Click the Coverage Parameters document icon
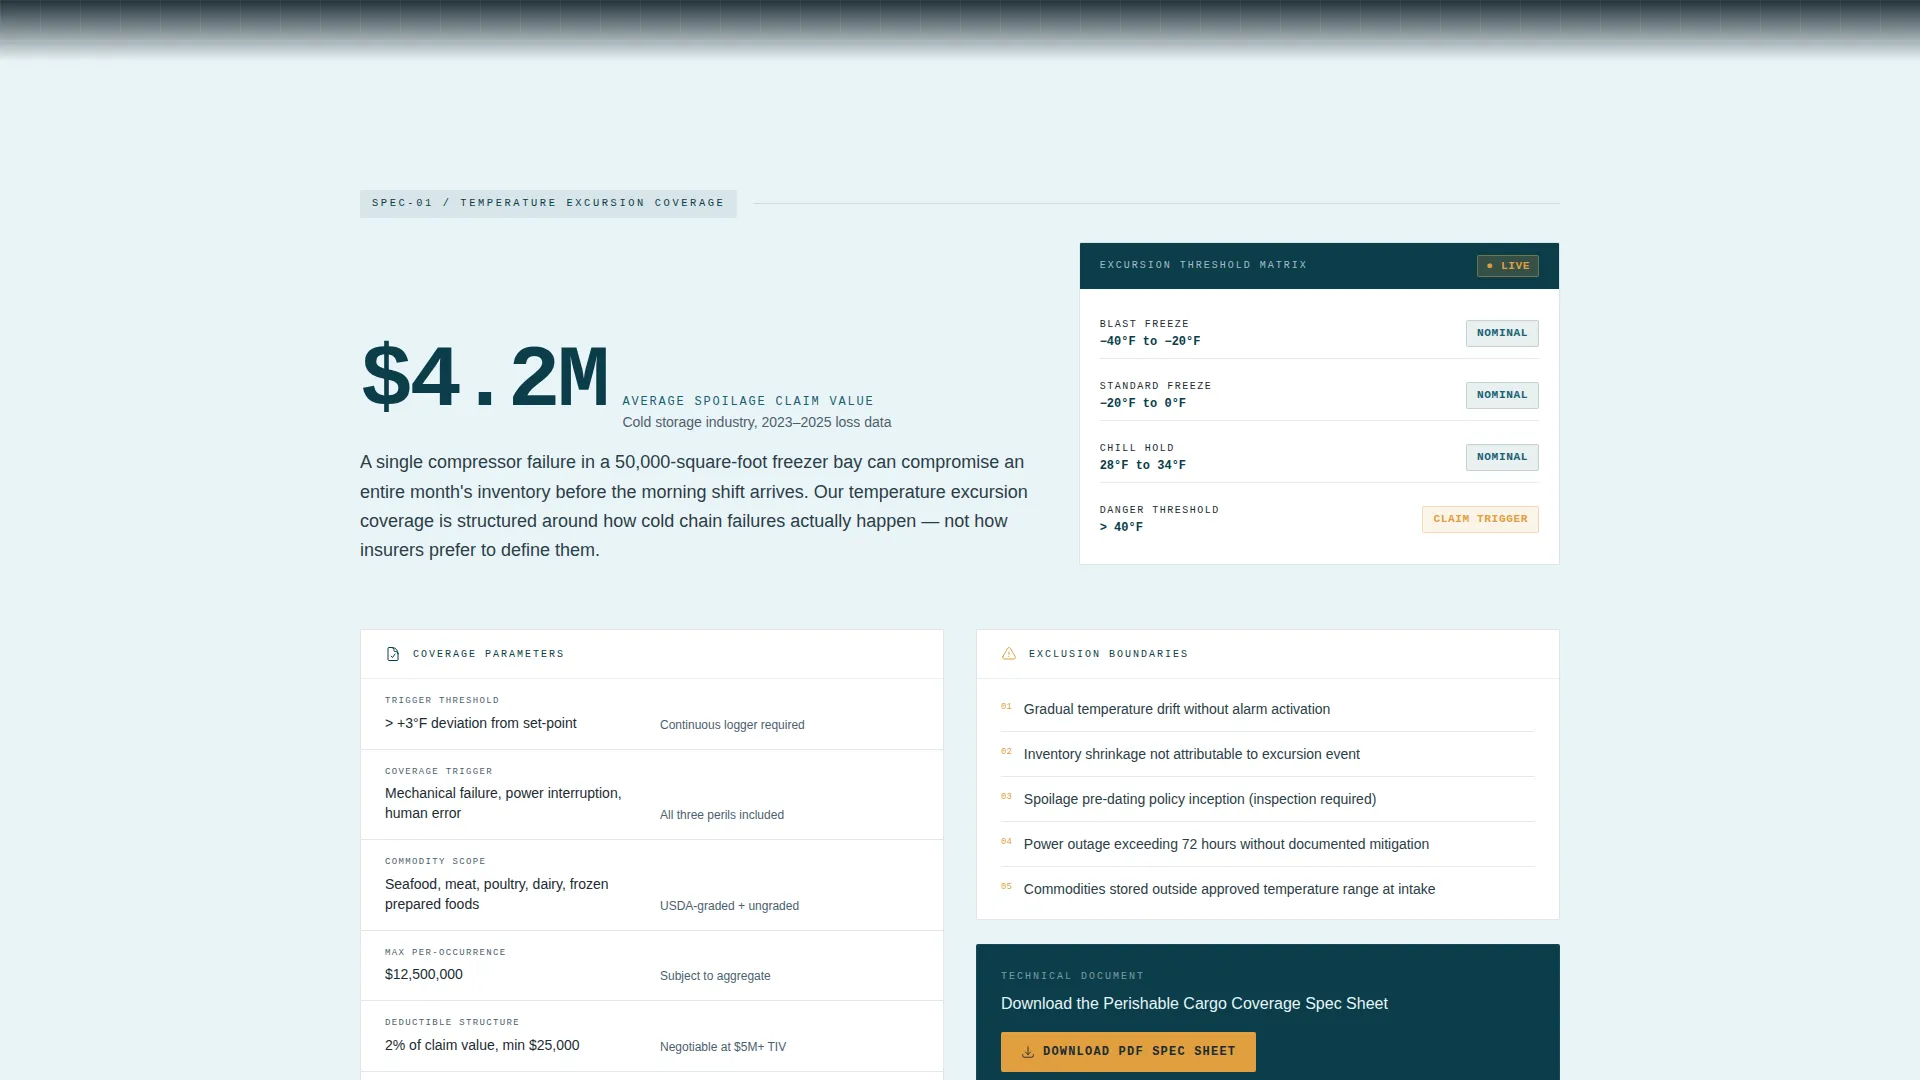The height and width of the screenshot is (1080, 1920). 393,654
